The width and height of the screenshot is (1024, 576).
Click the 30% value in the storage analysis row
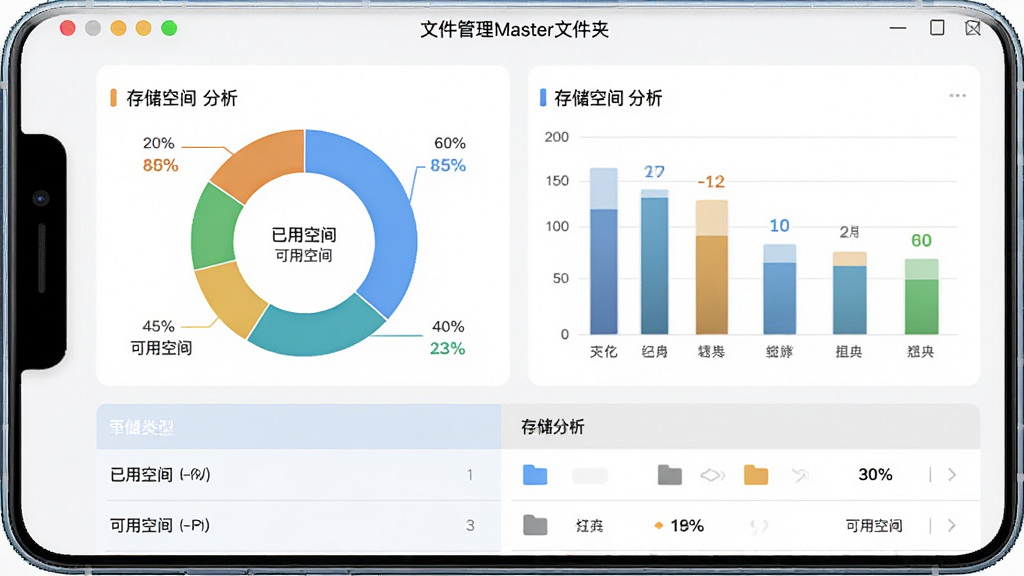tap(875, 475)
